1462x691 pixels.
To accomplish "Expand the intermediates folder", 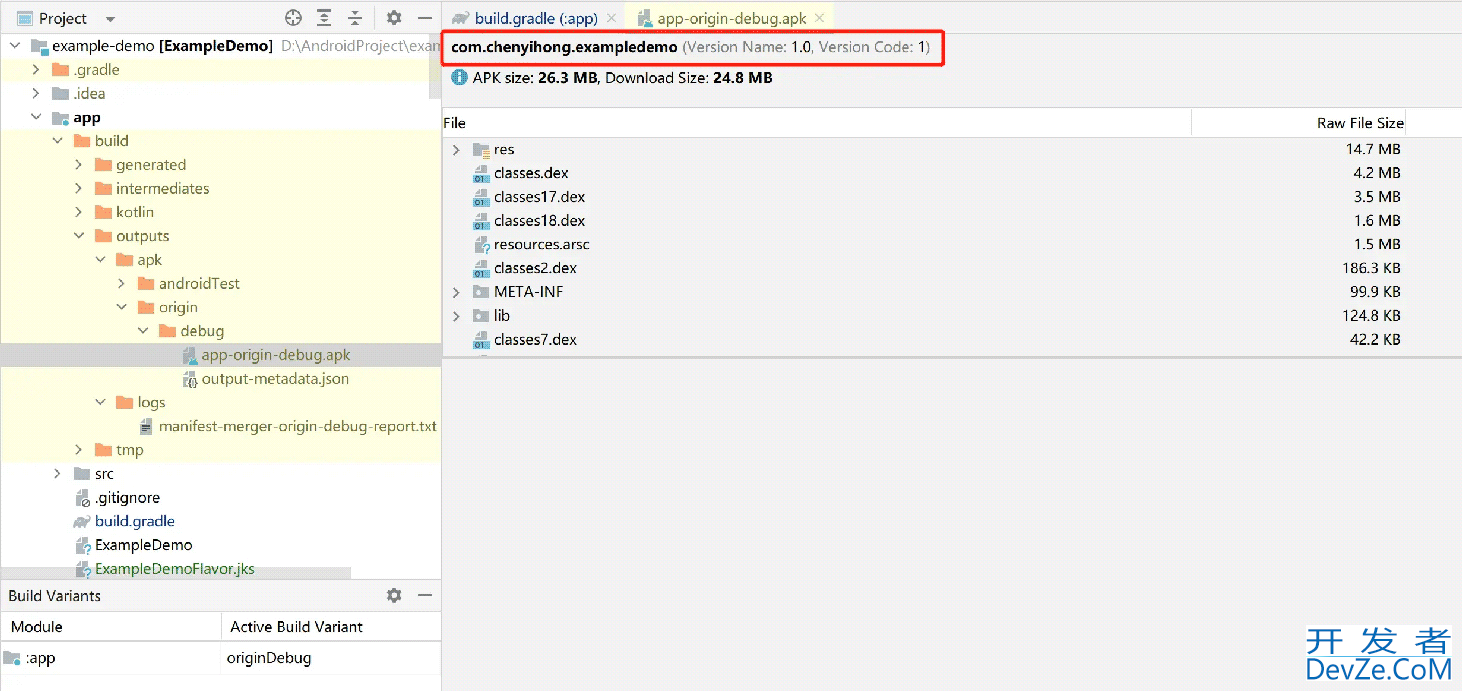I will click(79, 189).
